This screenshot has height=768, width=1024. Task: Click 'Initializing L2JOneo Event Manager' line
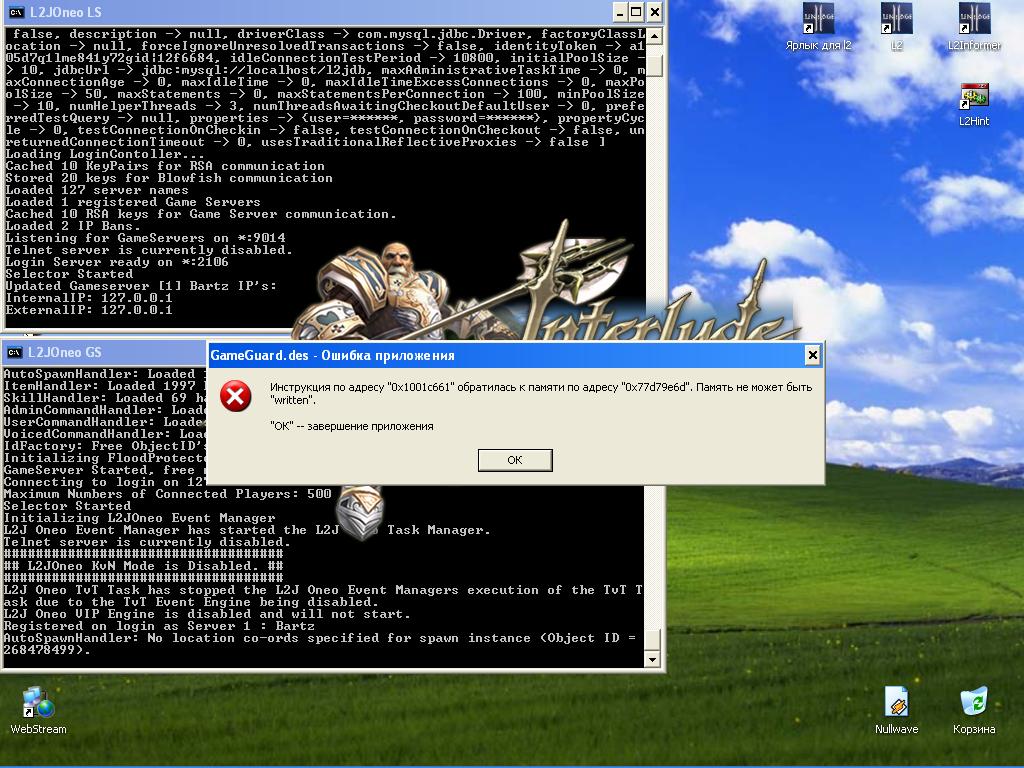pos(139,518)
